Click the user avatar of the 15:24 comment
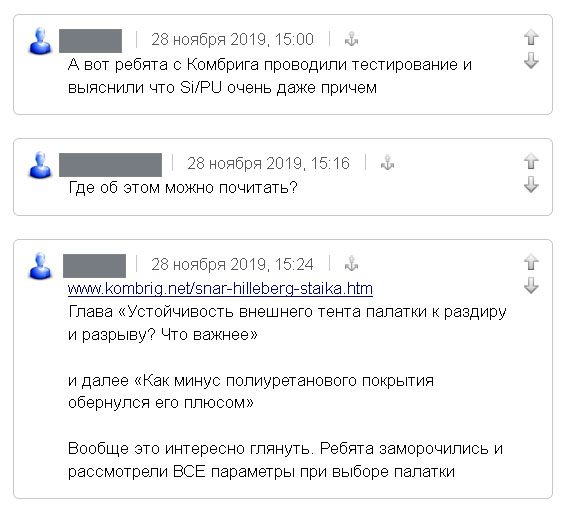The width and height of the screenshot is (563, 513). [x=40, y=266]
